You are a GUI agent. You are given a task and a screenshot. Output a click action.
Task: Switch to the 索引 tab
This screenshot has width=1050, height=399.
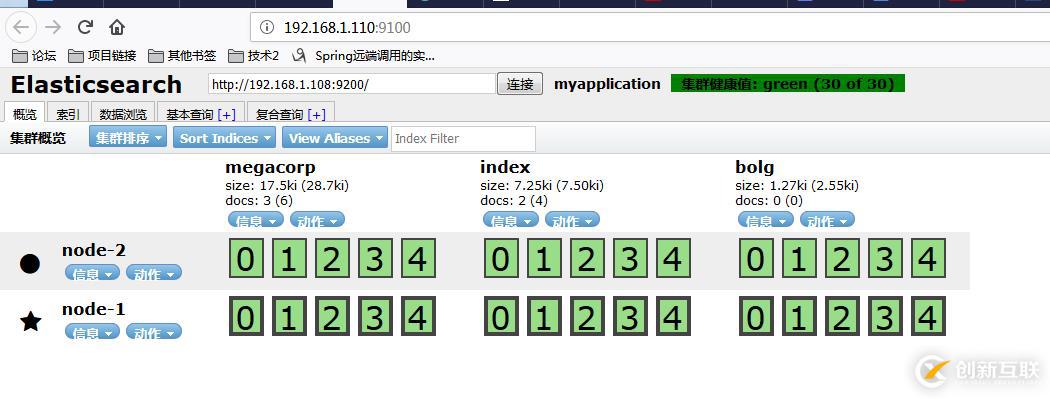(x=68, y=114)
